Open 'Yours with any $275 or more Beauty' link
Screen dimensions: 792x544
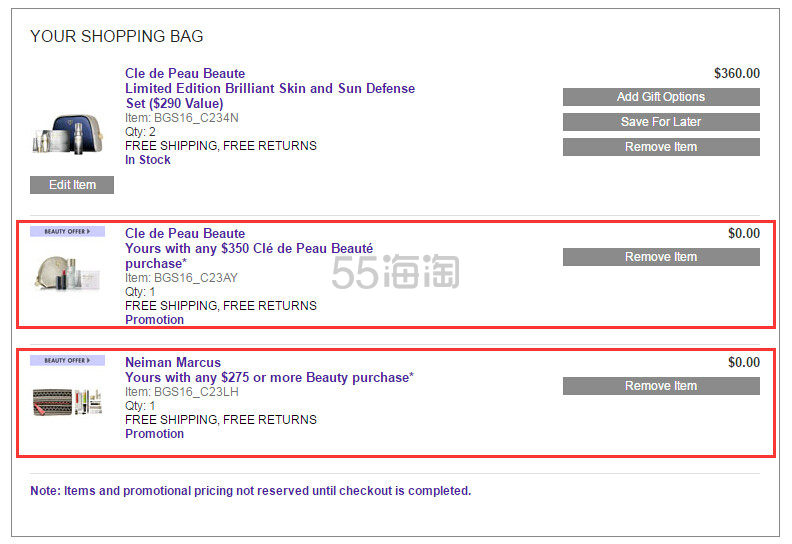pos(269,377)
